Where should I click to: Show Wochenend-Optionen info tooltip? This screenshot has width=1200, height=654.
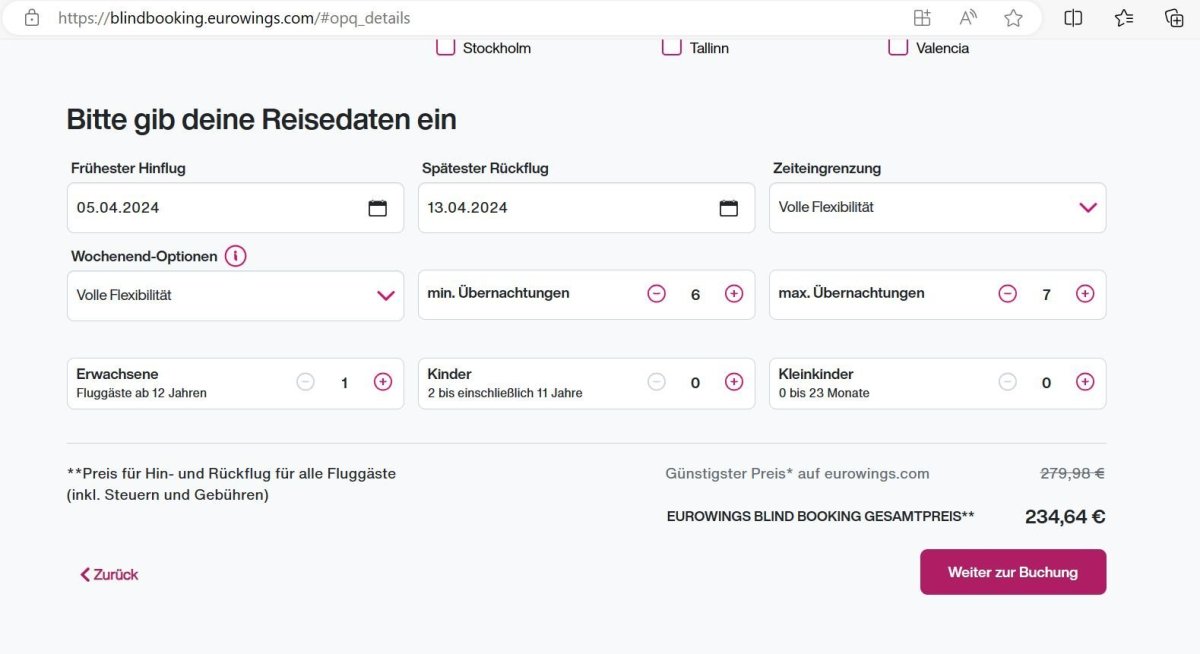(x=236, y=256)
